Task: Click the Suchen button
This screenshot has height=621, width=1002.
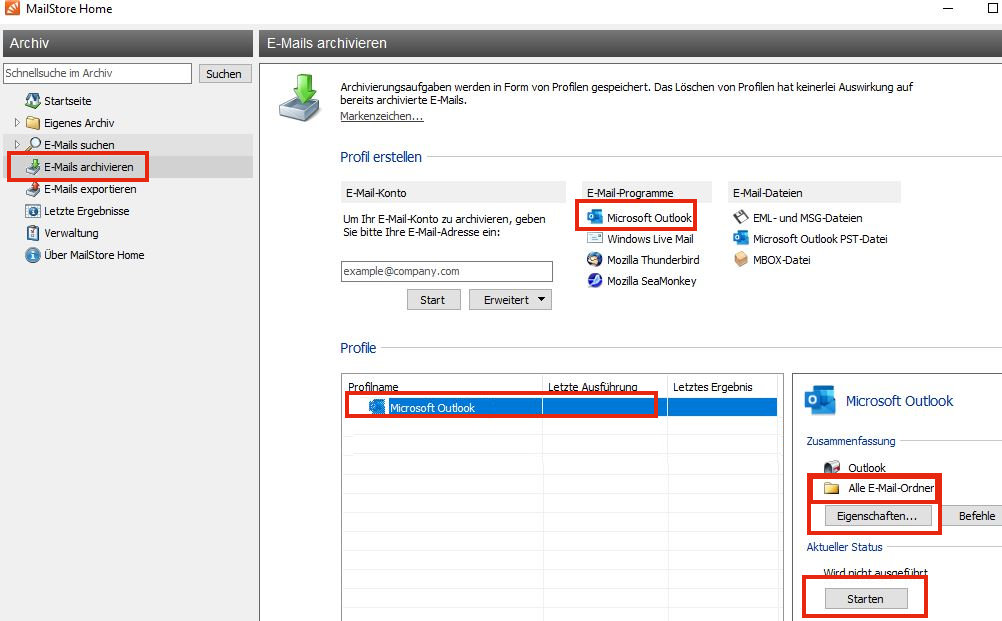Action: [x=224, y=73]
